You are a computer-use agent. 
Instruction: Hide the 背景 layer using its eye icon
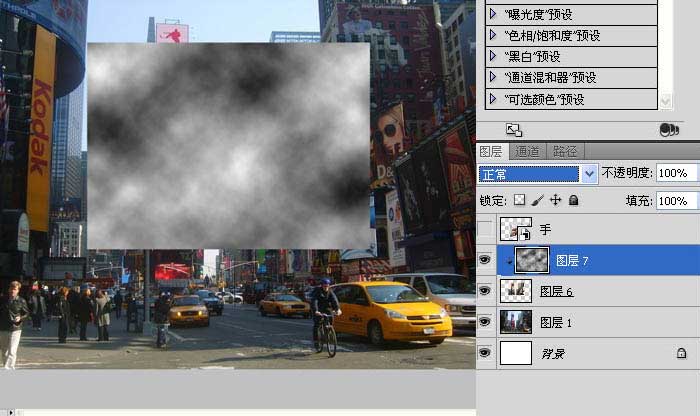tap(486, 353)
